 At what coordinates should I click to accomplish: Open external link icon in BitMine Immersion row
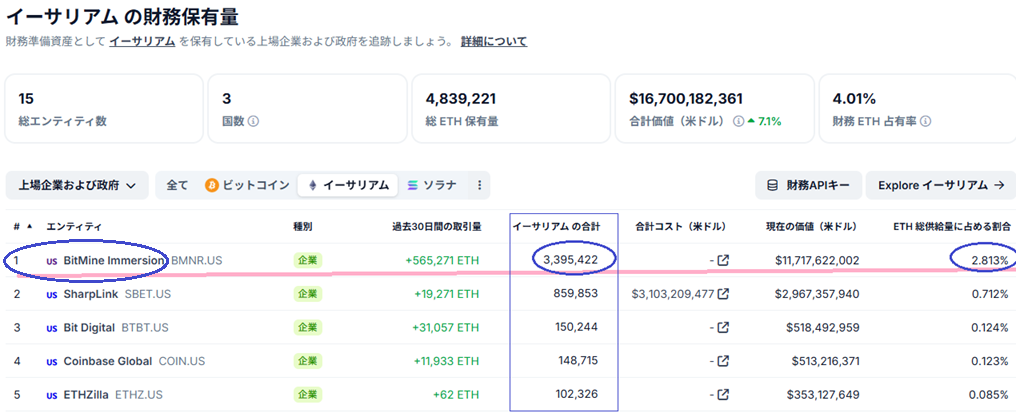tap(723, 261)
